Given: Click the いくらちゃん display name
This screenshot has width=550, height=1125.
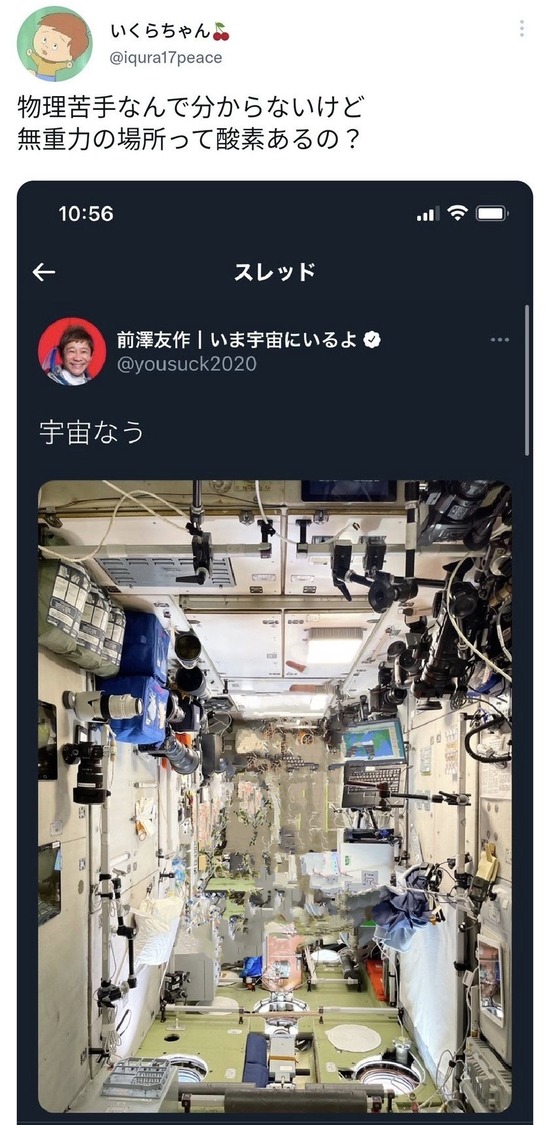Looking at the screenshot, I should pos(161,32).
